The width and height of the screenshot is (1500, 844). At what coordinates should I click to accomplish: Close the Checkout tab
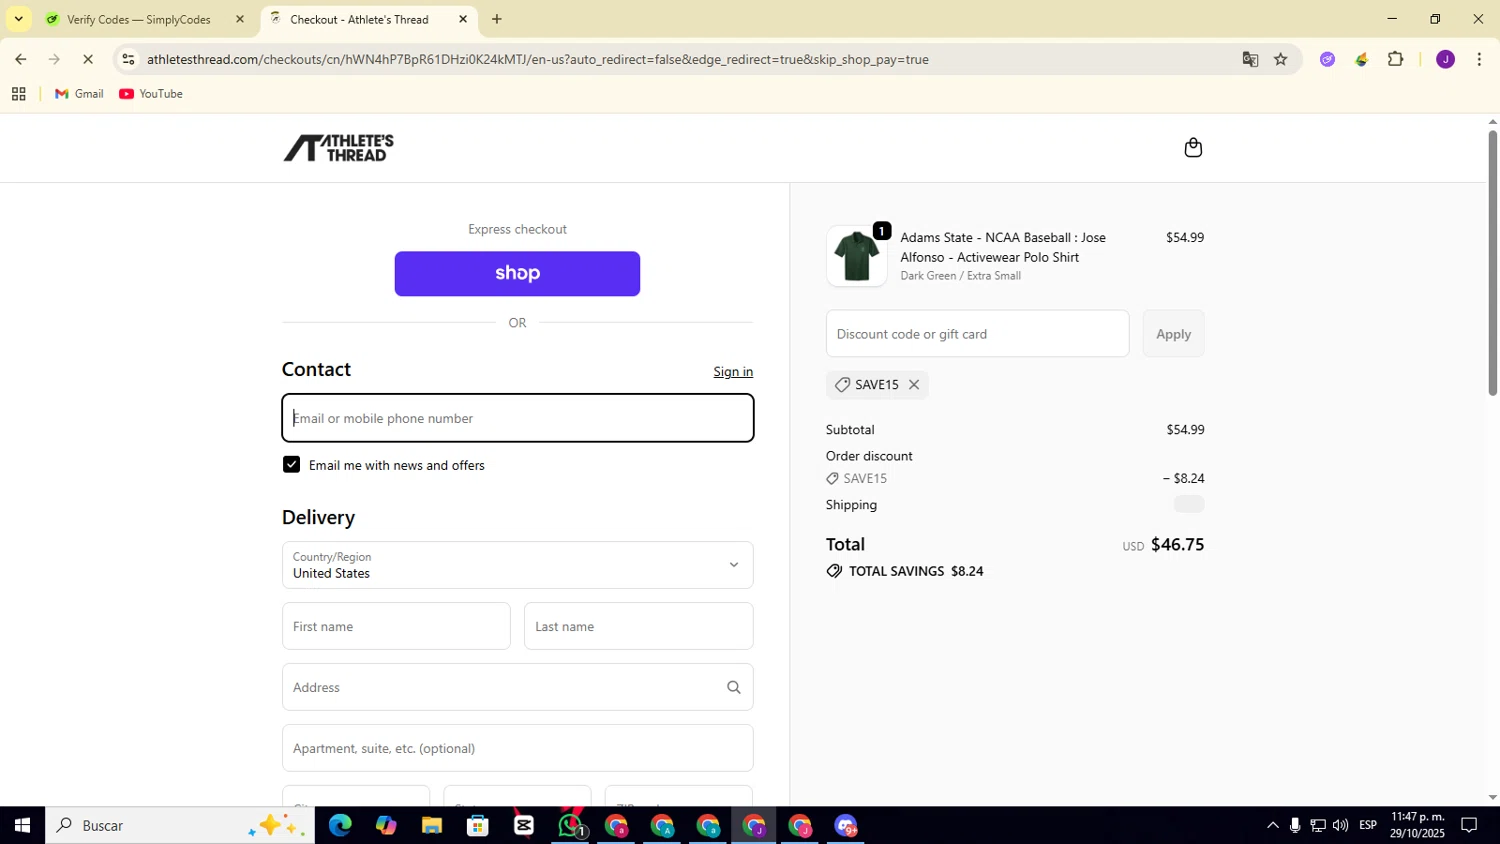(463, 19)
